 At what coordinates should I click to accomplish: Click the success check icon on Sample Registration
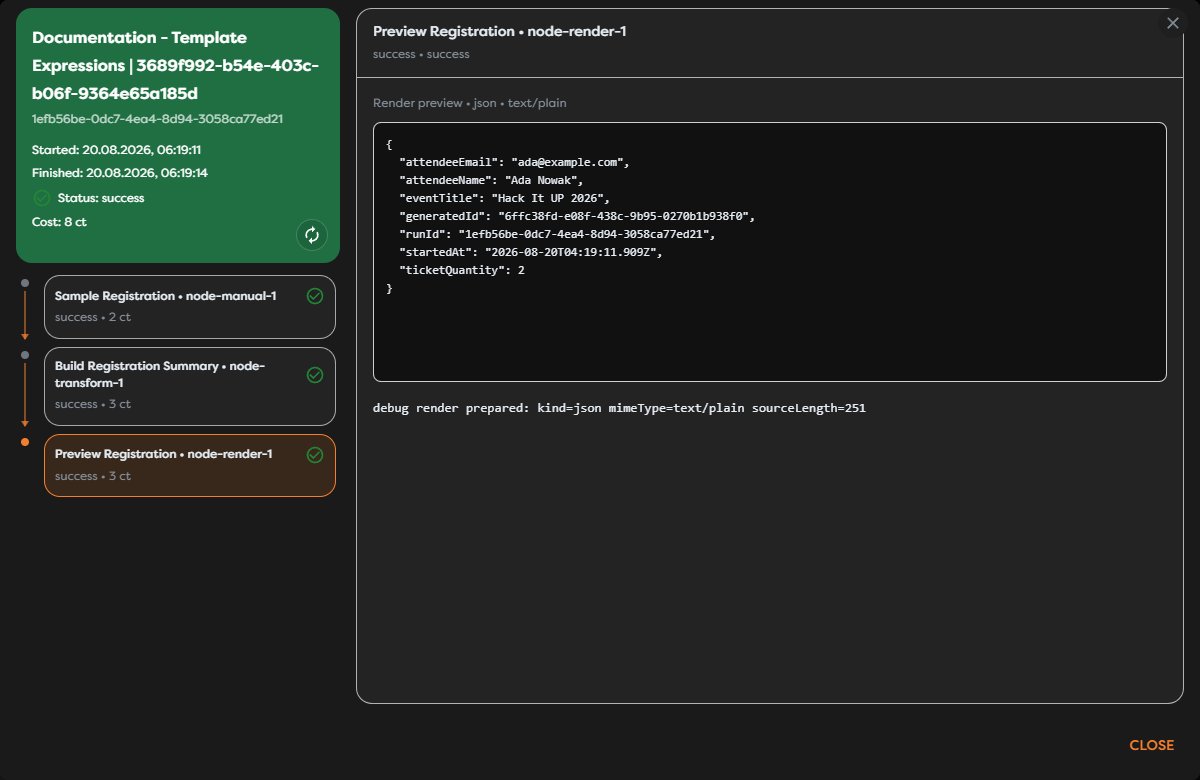pos(315,296)
